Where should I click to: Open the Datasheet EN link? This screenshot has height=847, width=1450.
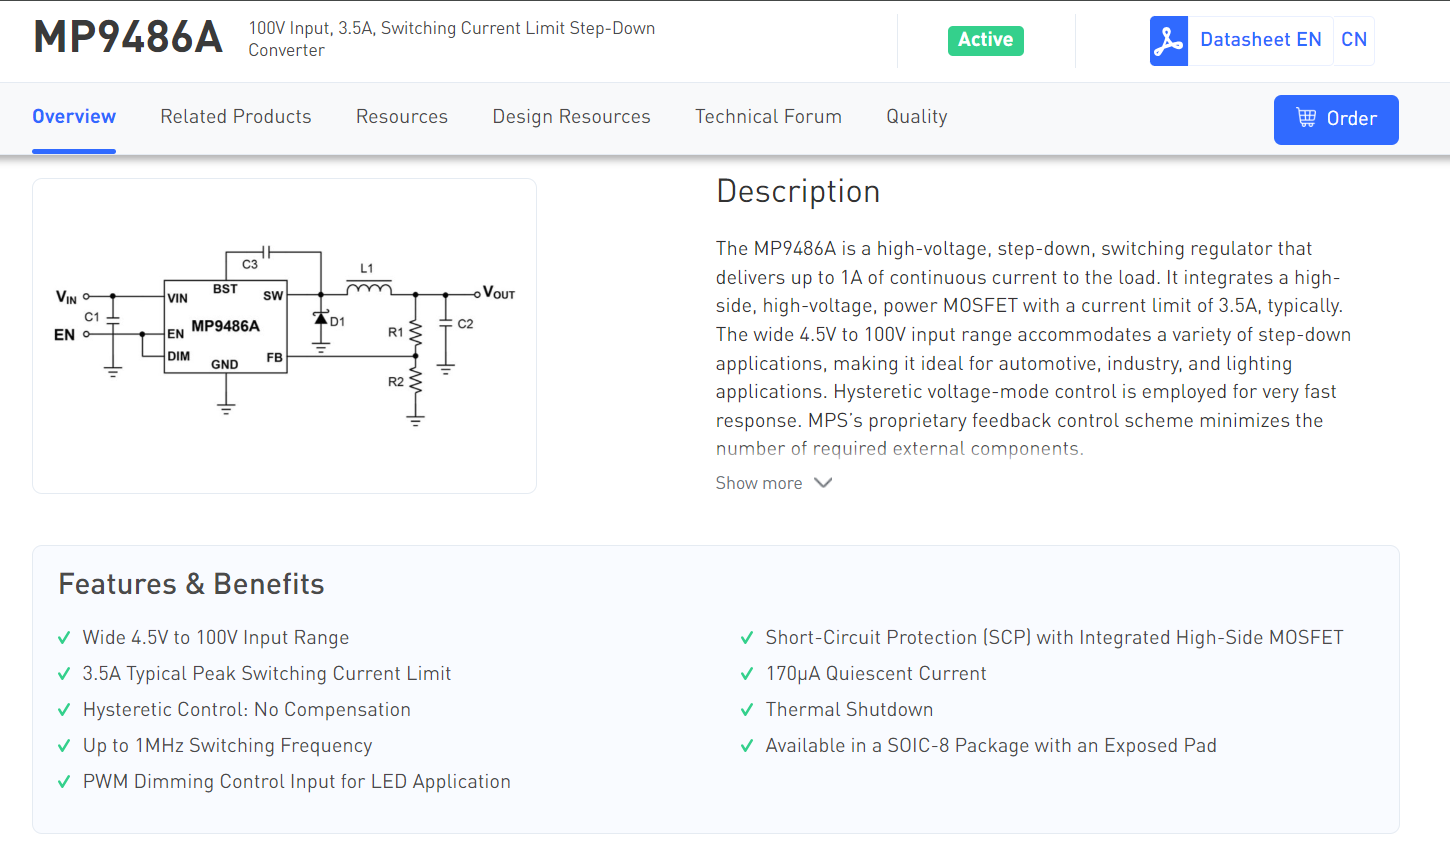(1260, 40)
